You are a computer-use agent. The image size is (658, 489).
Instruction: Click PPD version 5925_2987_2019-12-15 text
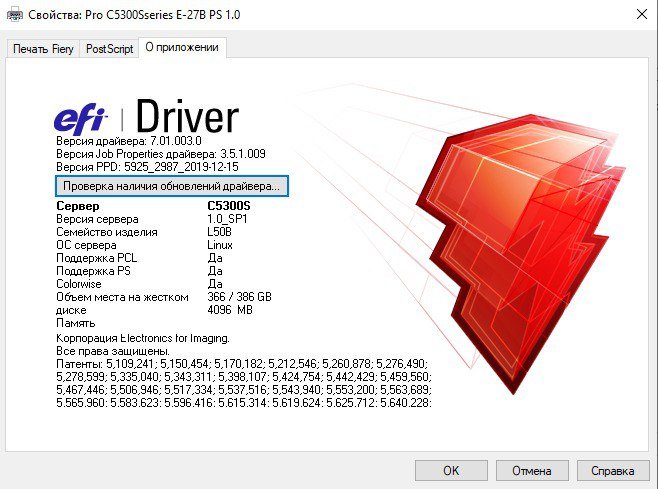click(147, 167)
